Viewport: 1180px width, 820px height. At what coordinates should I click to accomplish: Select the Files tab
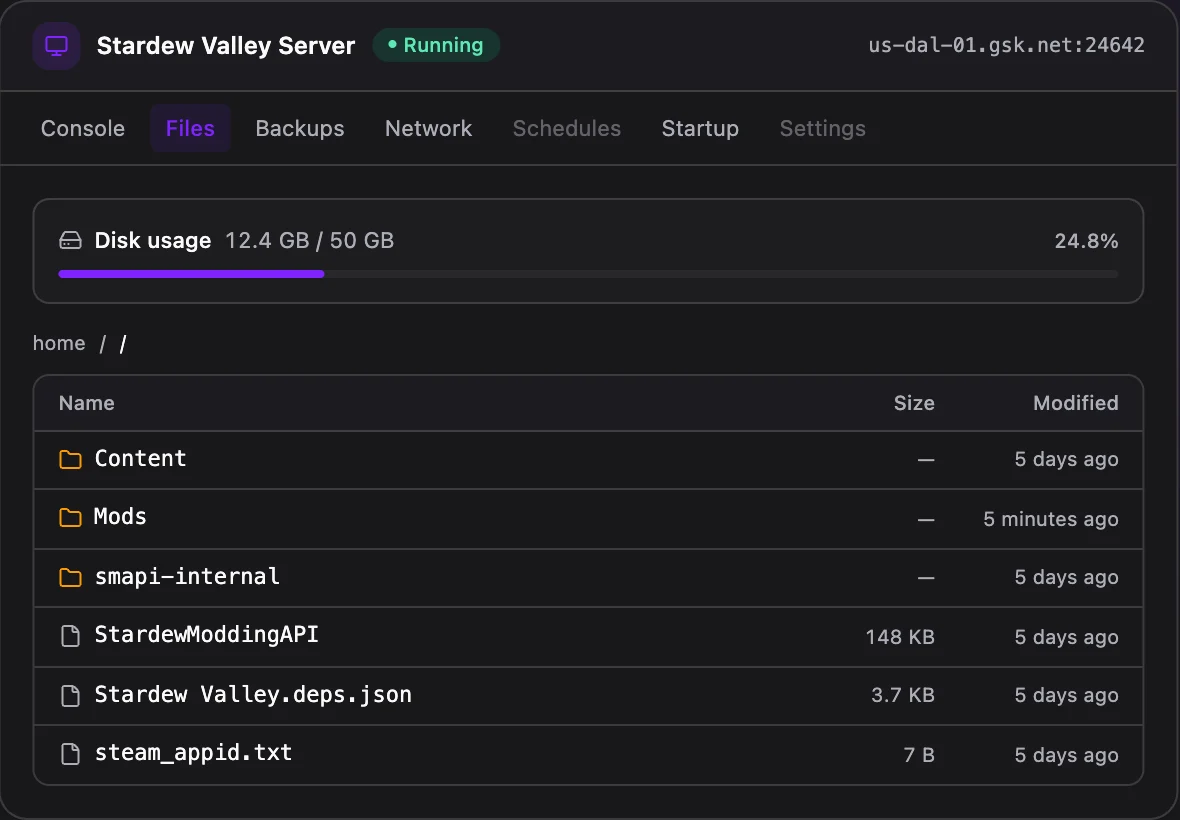pos(190,129)
